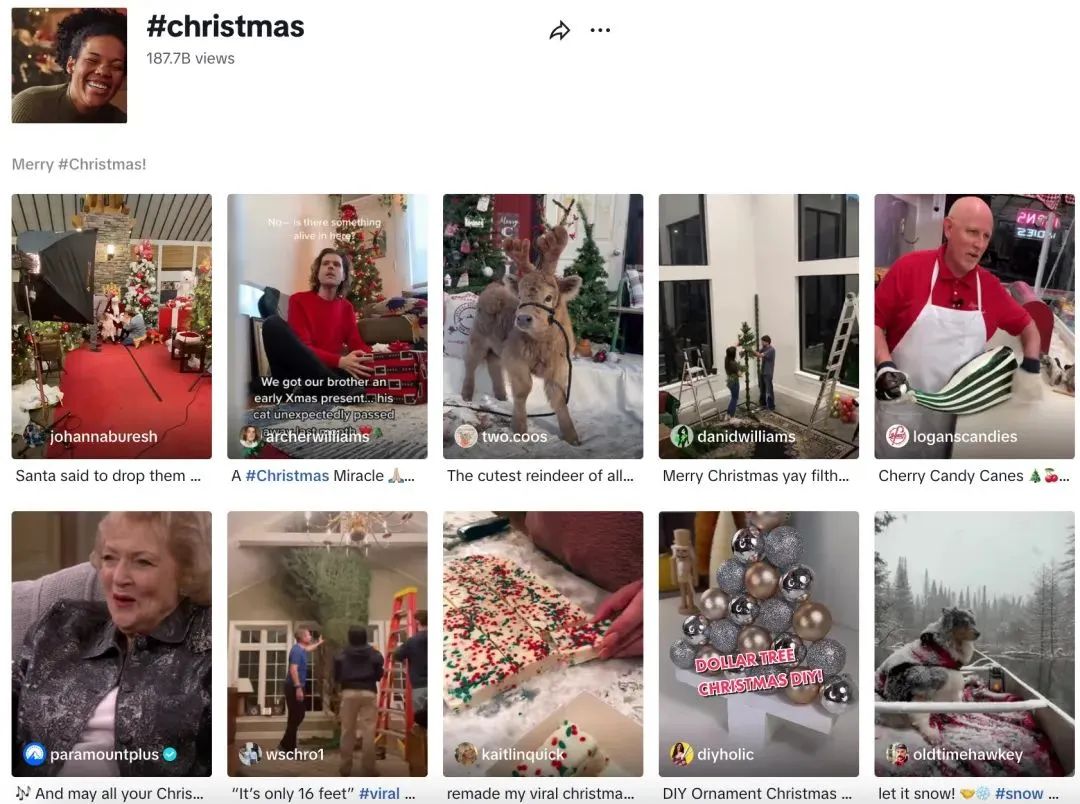The width and height of the screenshot is (1080, 804).
Task: Open the Santa photo shoot video
Action: tap(111, 310)
